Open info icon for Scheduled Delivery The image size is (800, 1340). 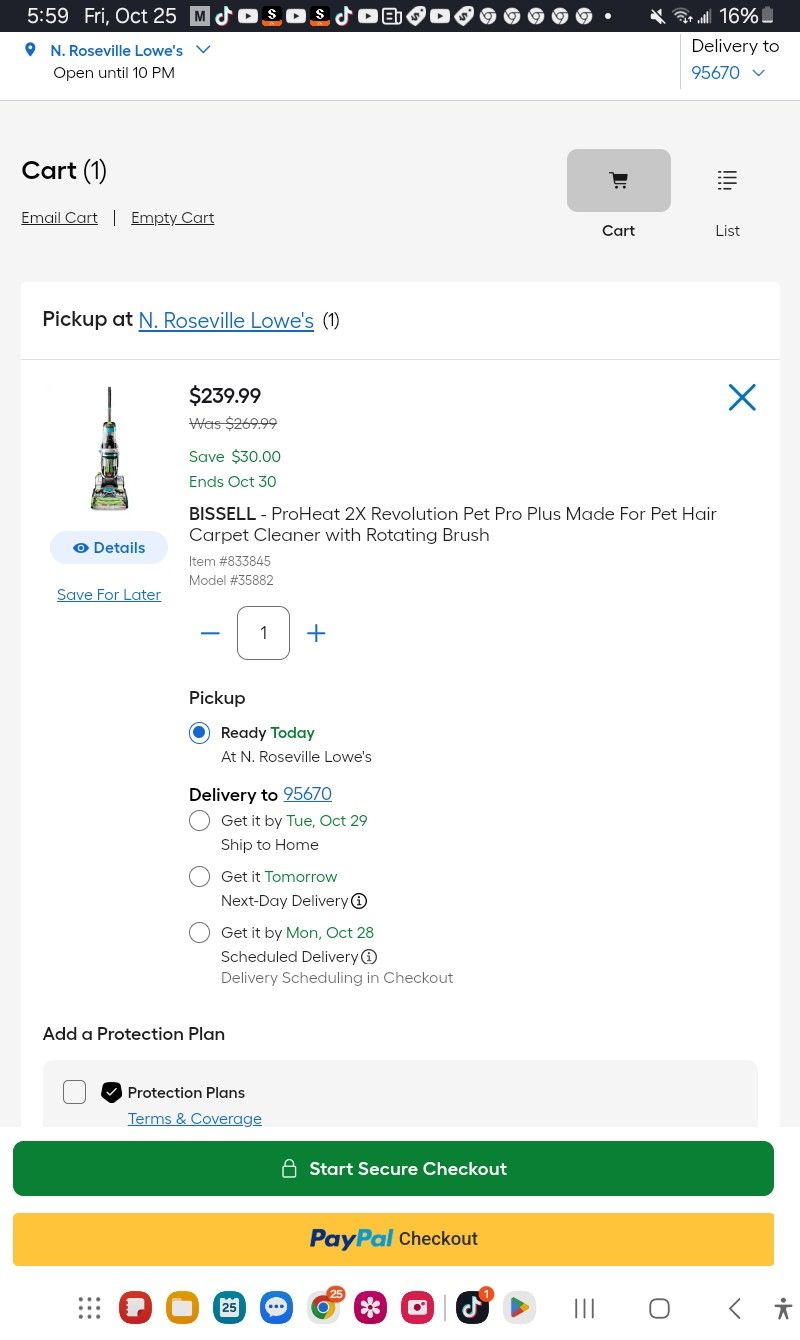[x=369, y=957]
